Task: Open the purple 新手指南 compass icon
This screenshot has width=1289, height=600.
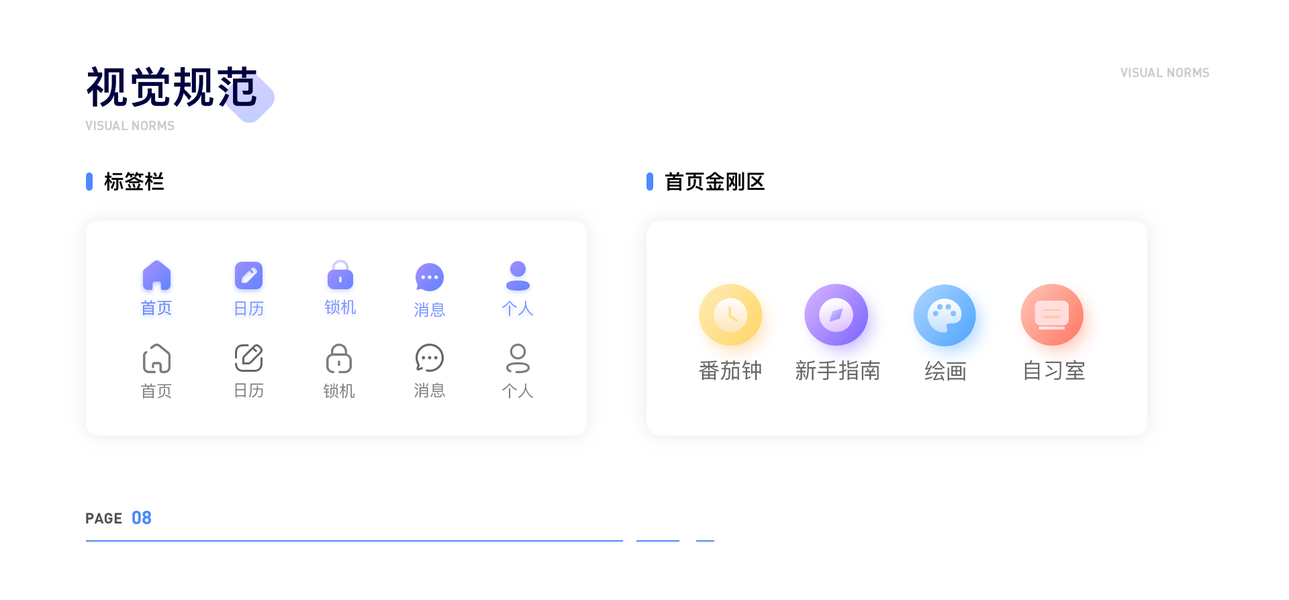Action: (x=836, y=315)
